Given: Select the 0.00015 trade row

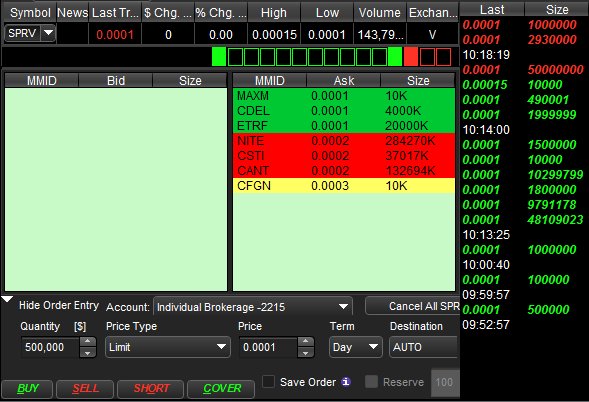Looking at the screenshot, I should coord(524,85).
